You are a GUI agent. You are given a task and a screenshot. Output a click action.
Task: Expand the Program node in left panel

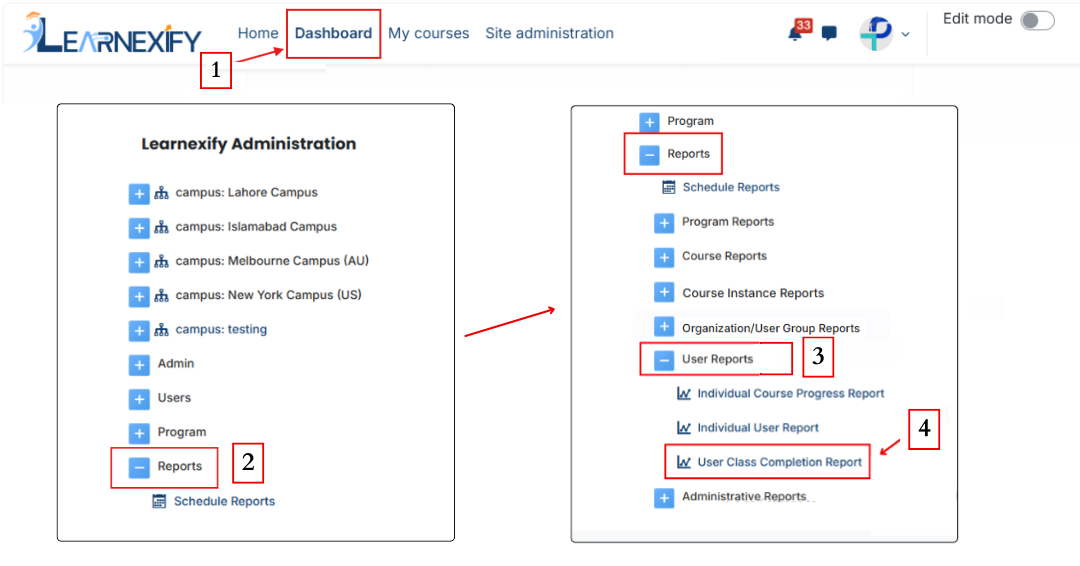pos(139,433)
